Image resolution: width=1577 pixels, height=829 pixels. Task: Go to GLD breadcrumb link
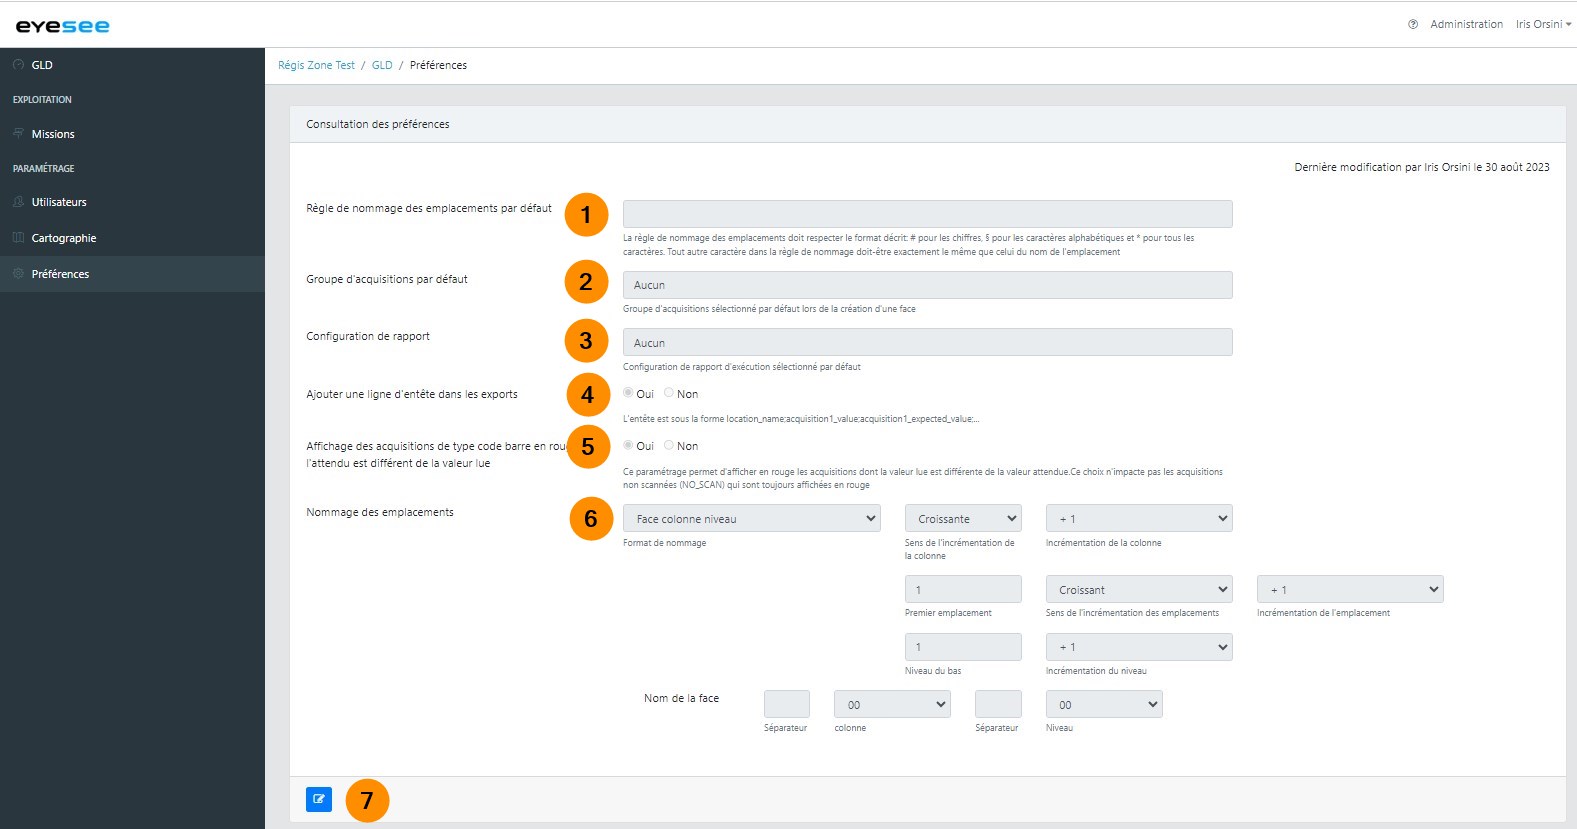(382, 65)
